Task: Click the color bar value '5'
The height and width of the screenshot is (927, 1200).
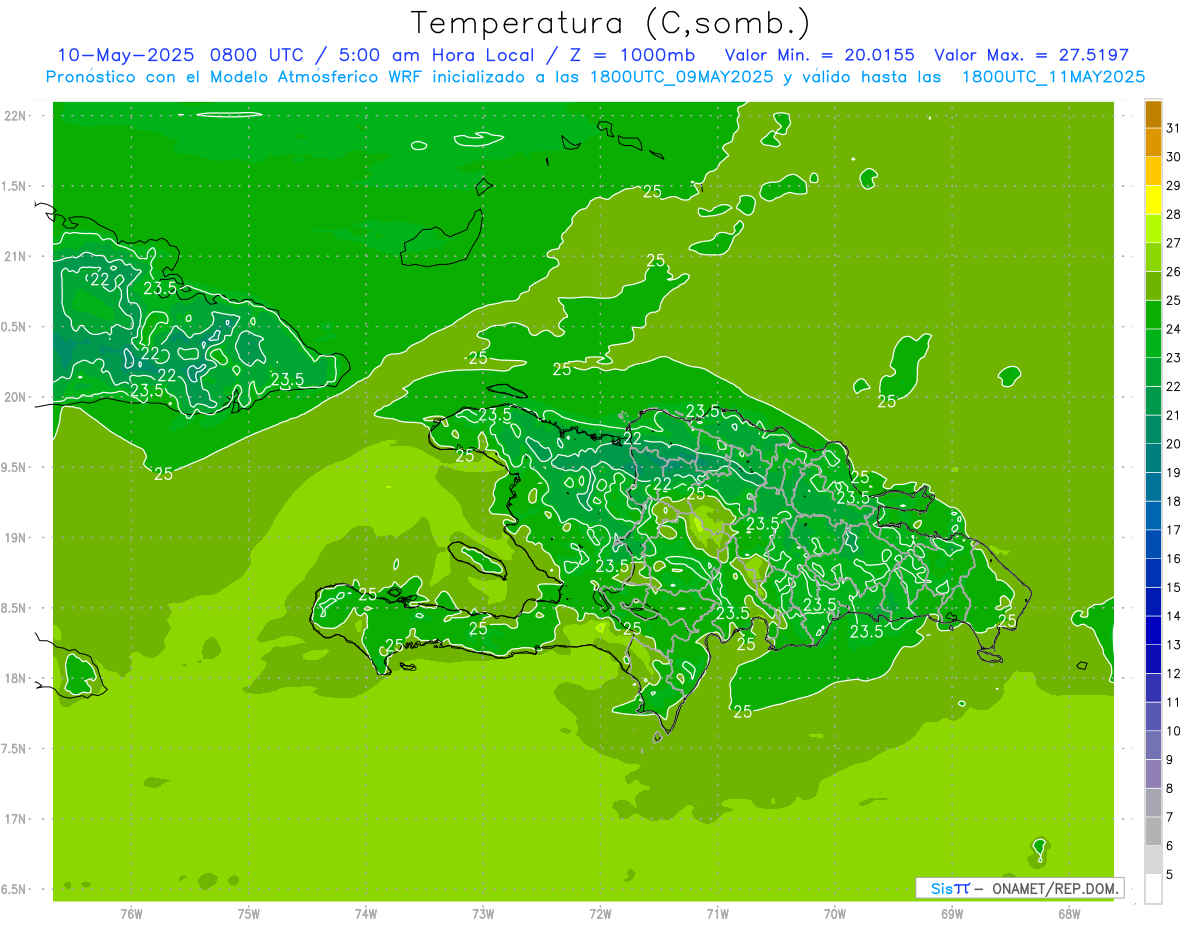Action: click(1170, 874)
